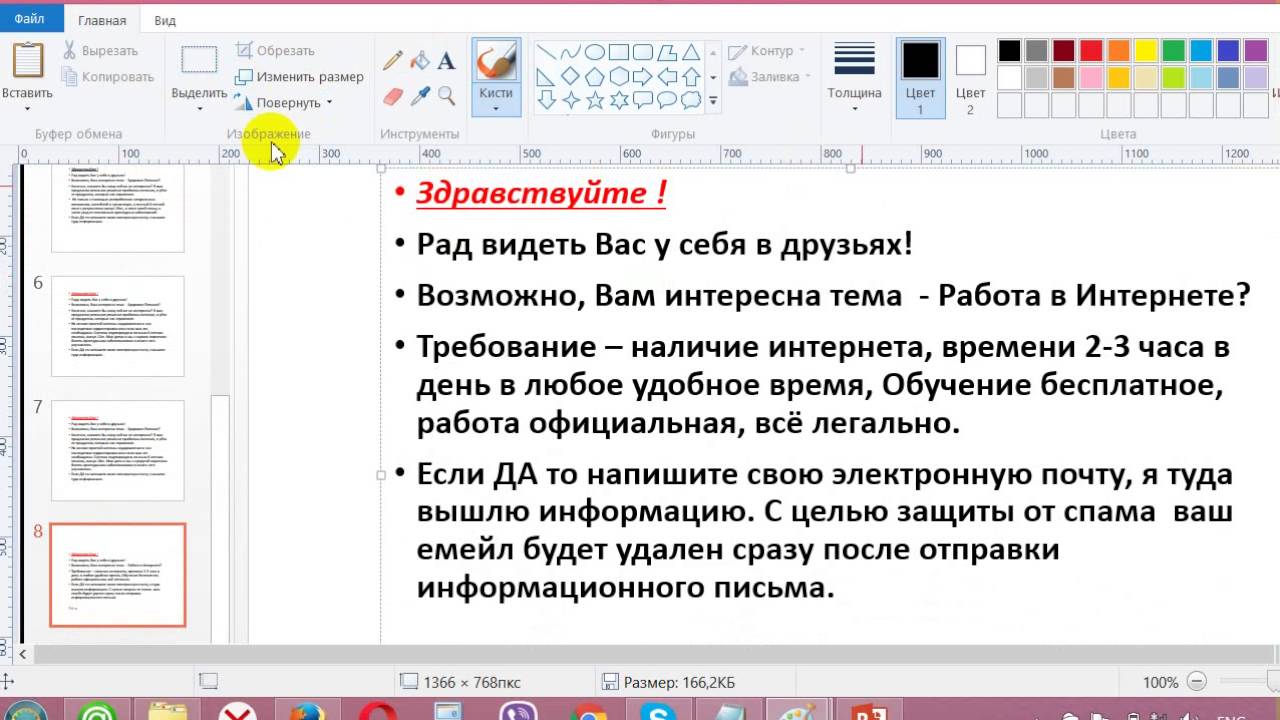Screen dimensions: 1280x720
Task: Select the Pencil tool
Action: pos(392,61)
